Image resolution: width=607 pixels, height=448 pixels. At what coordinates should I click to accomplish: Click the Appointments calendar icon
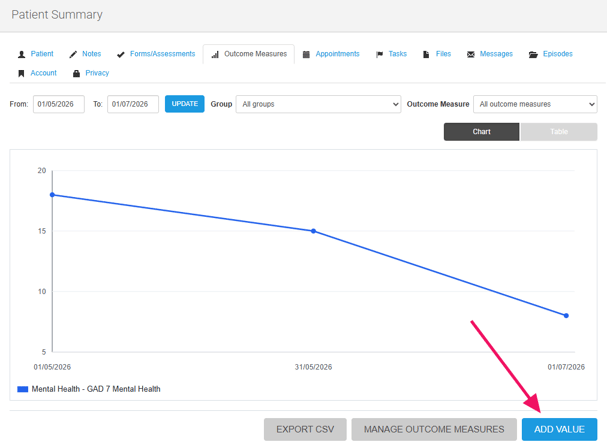(x=306, y=54)
